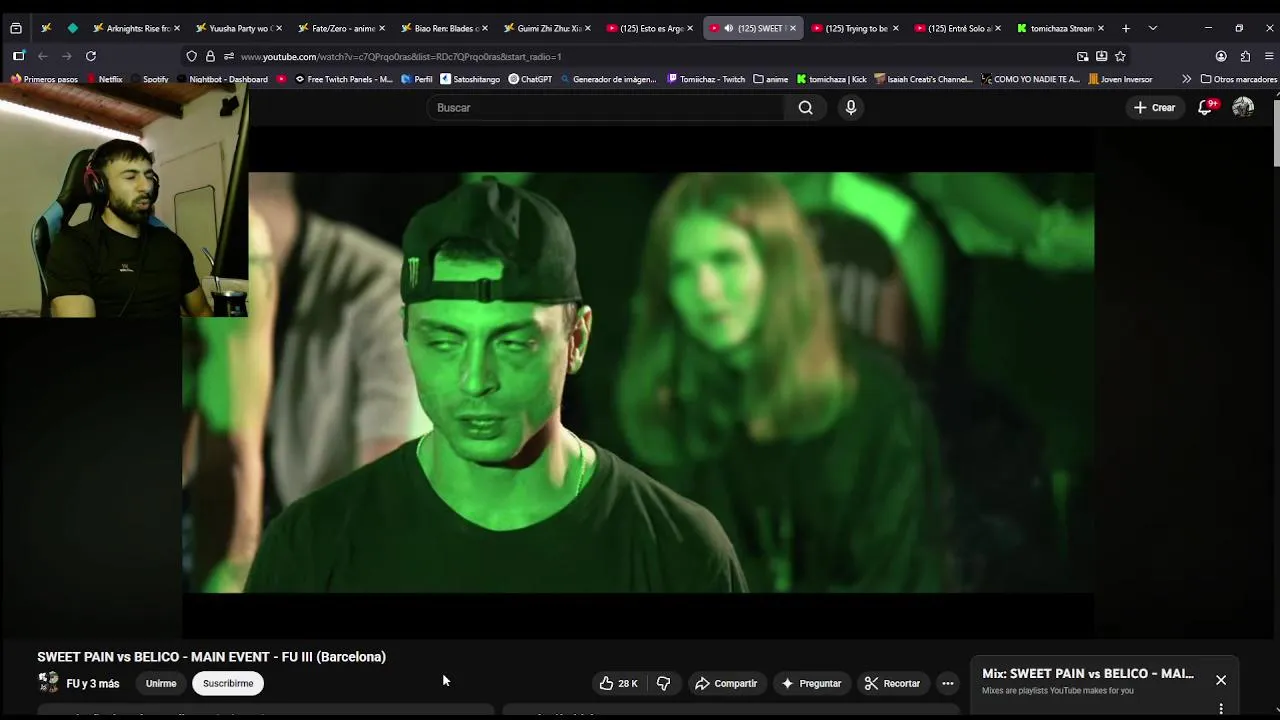Open YouTube notifications bell
The image size is (1280, 720).
[1205, 107]
